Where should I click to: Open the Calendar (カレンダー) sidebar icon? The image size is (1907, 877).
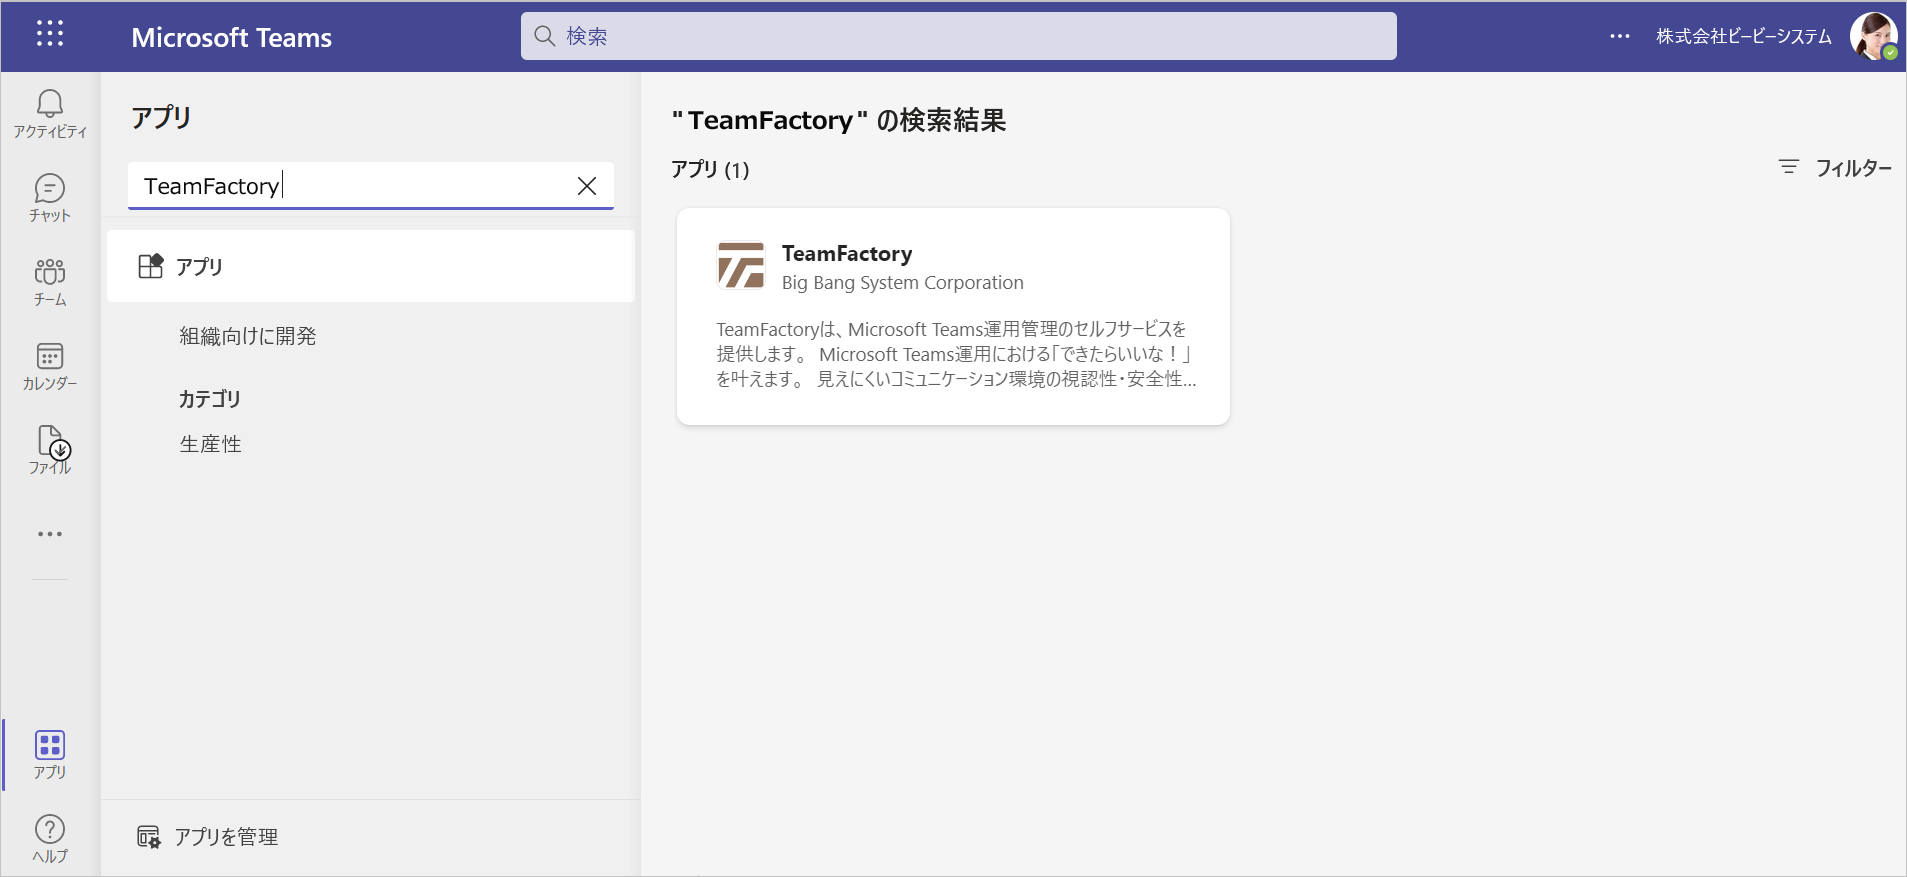pyautogui.click(x=50, y=365)
